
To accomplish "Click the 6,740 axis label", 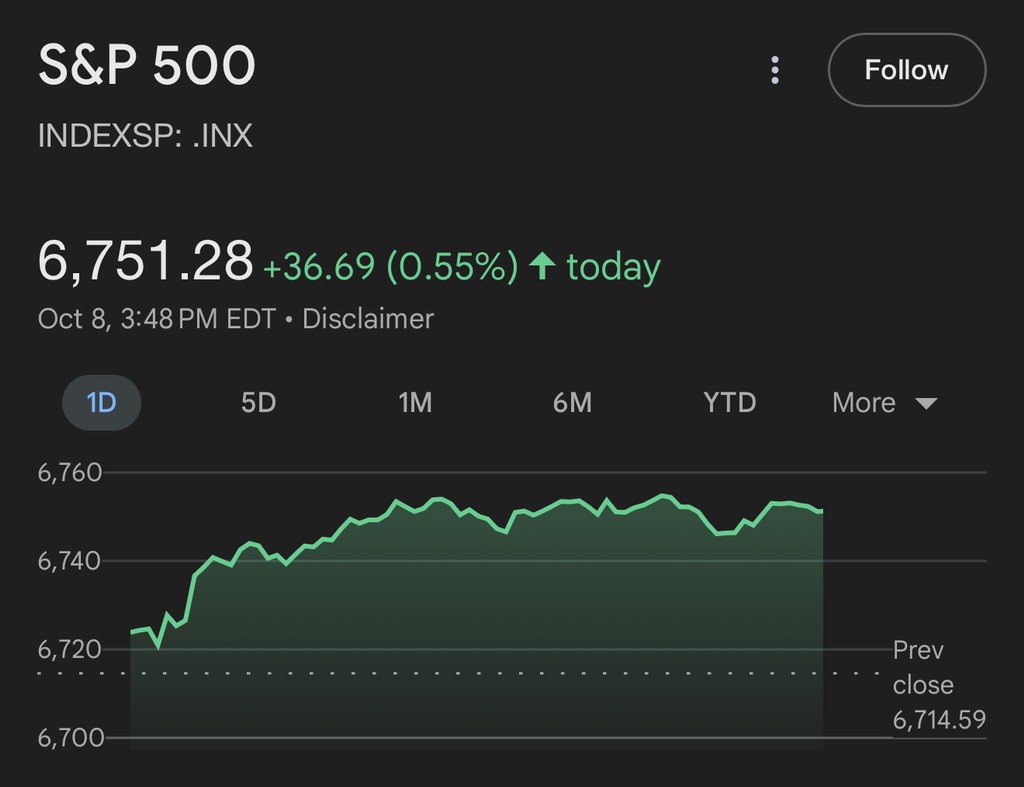I will (x=70, y=561).
